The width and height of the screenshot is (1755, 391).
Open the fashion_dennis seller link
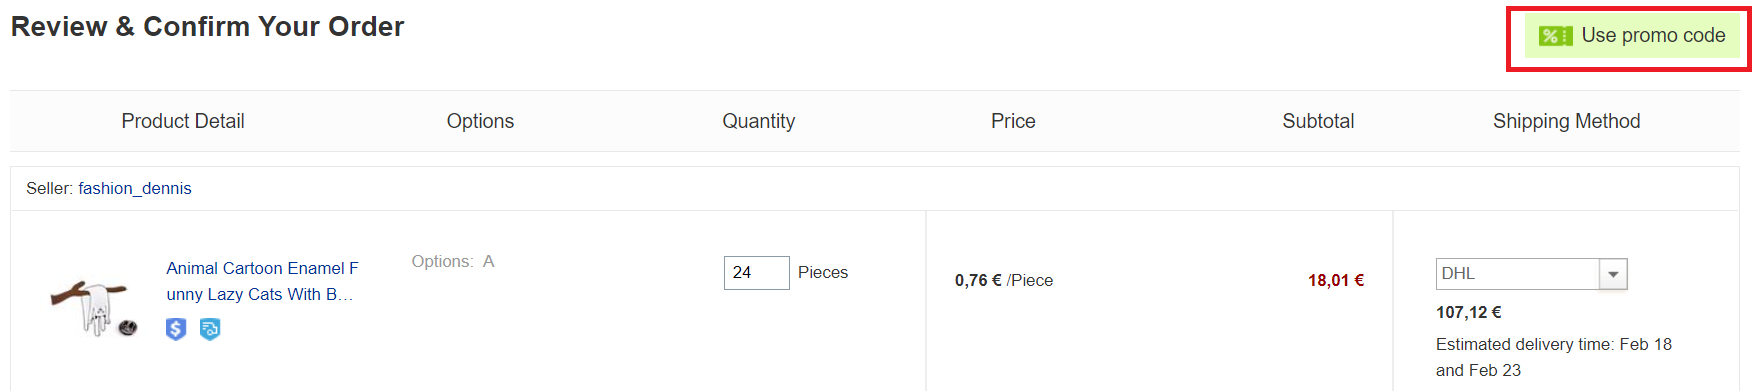[135, 188]
